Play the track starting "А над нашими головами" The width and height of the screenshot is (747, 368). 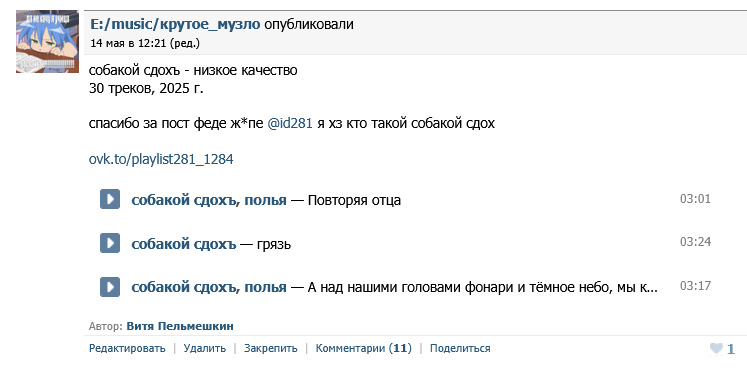(x=110, y=287)
